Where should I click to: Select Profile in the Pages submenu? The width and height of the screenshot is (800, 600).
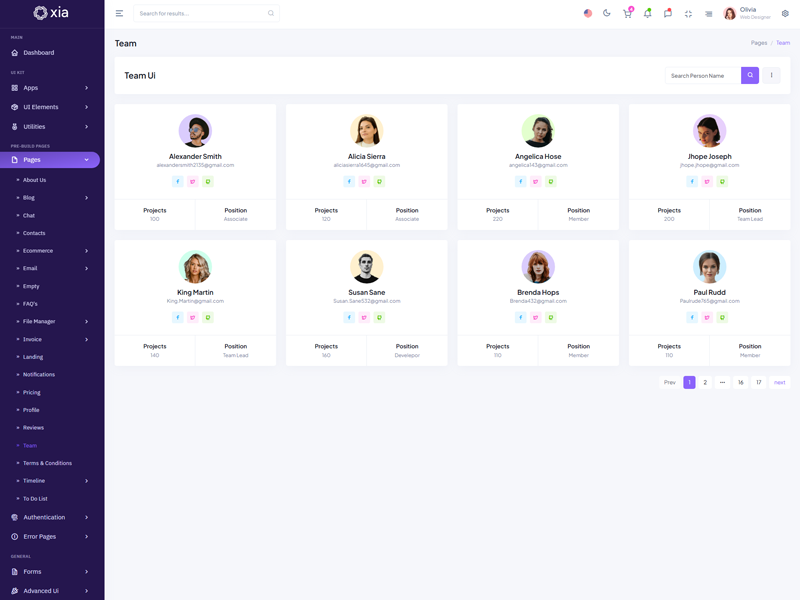point(31,410)
